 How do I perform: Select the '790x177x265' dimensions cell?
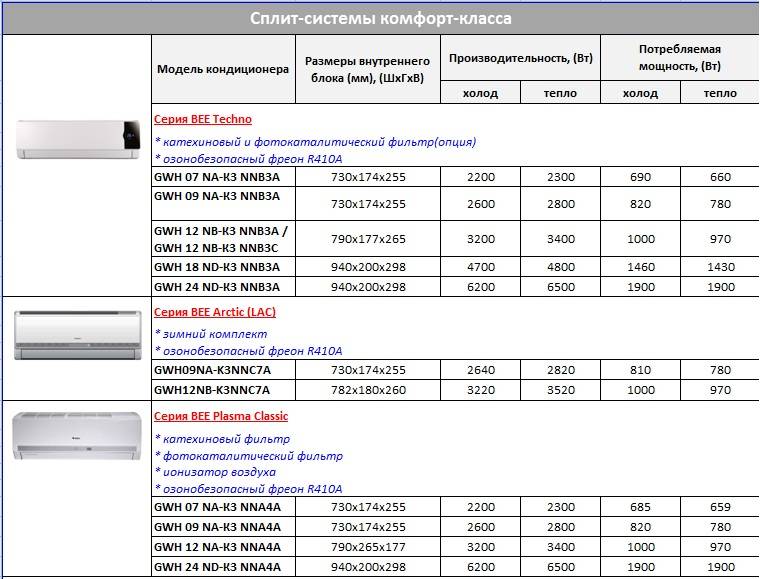coord(368,239)
